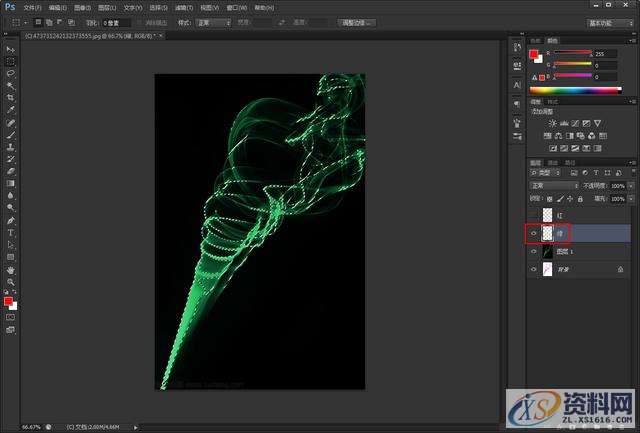
Task: Open the layer blend mode dropdown 正常
Action: pos(553,185)
